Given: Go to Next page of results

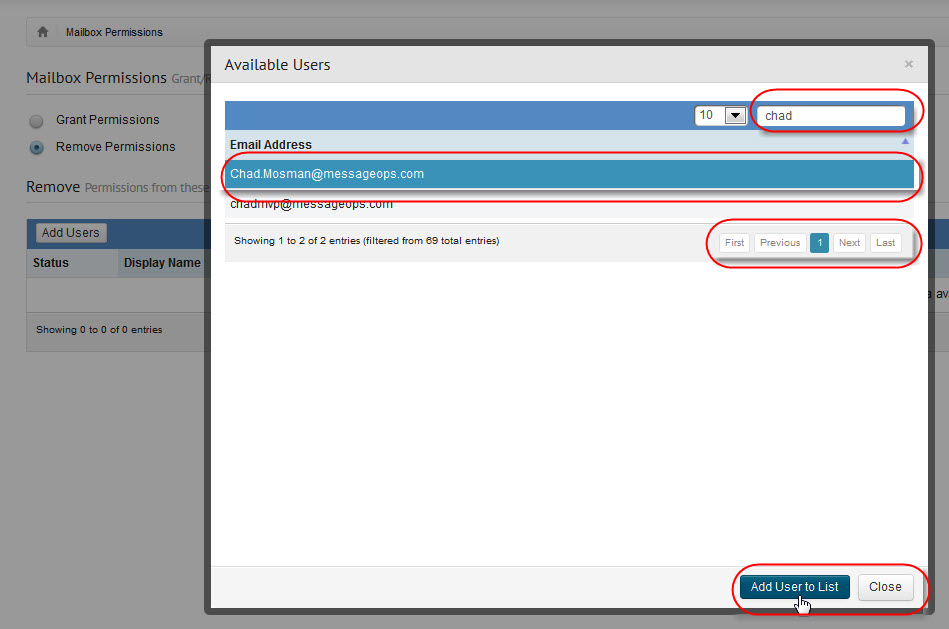Looking at the screenshot, I should (849, 243).
